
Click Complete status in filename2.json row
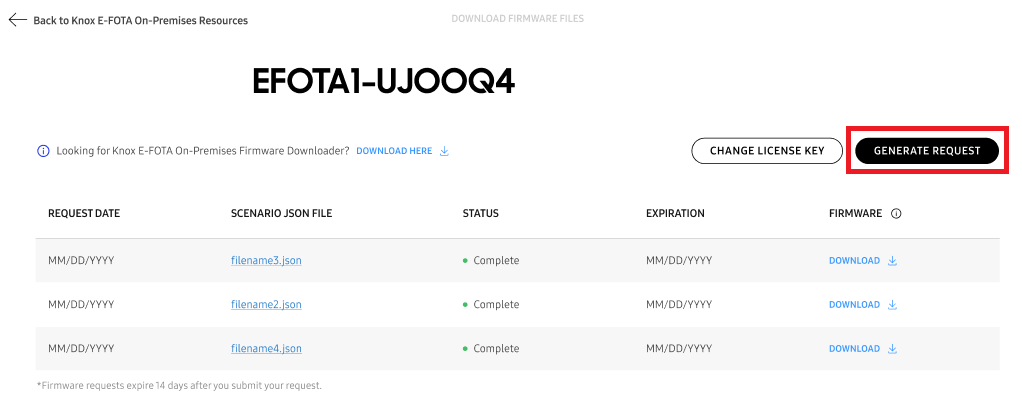[491, 304]
